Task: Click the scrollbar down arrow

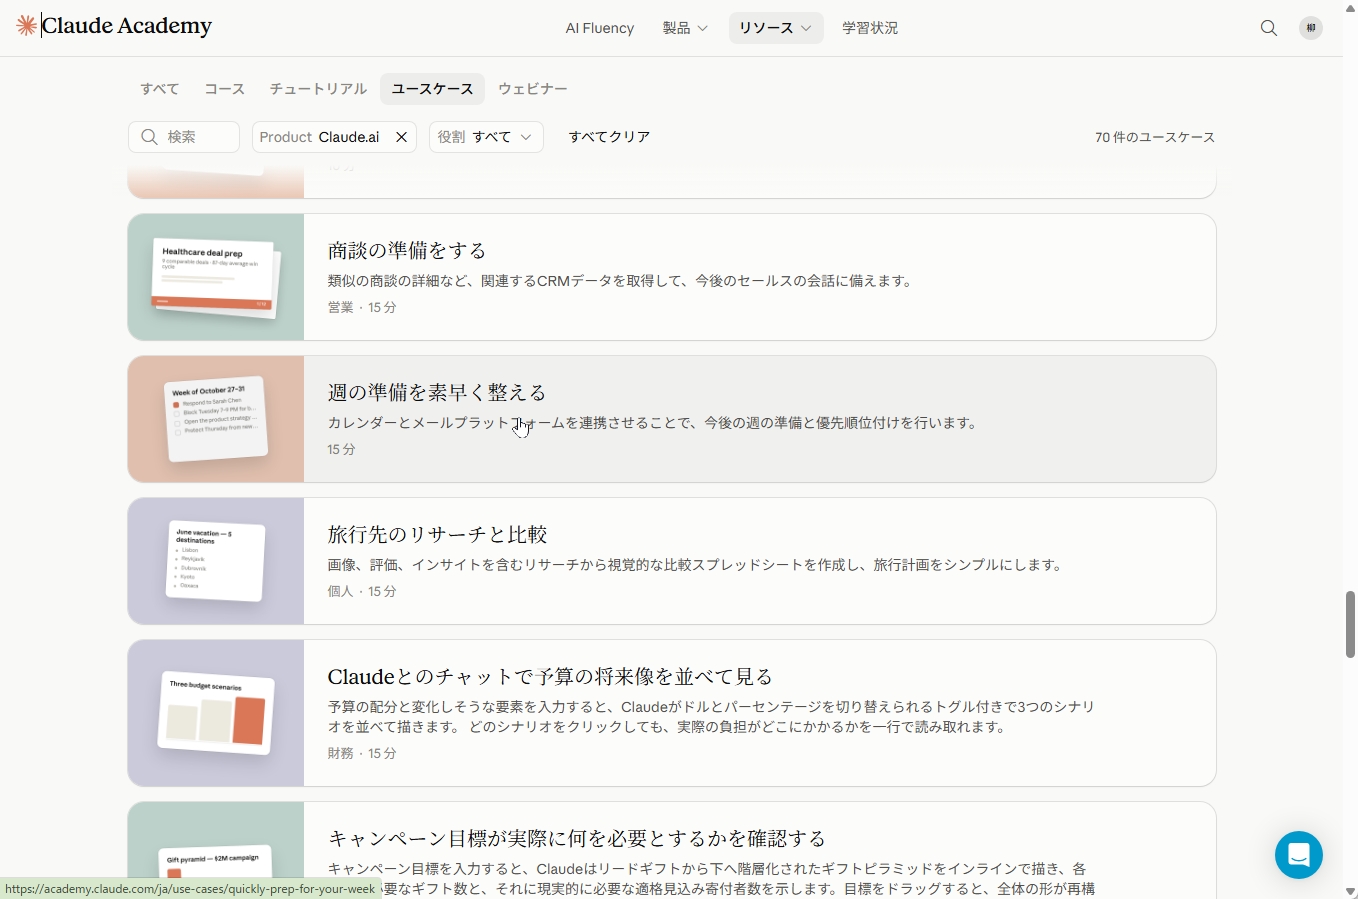Action: point(1350,891)
